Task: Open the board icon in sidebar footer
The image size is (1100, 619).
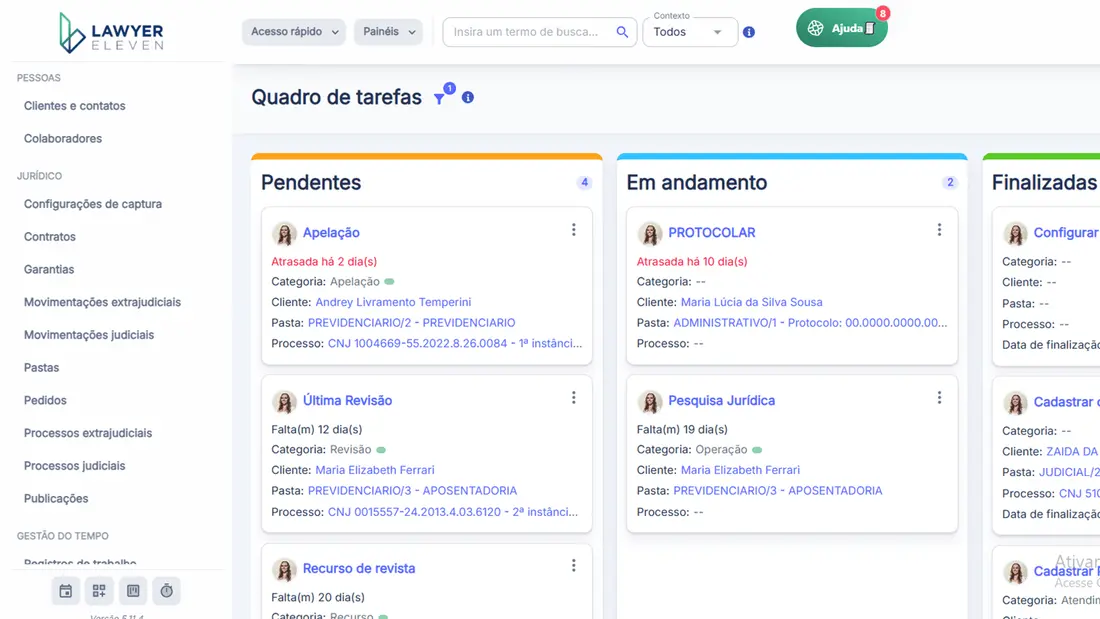Action: 133,591
